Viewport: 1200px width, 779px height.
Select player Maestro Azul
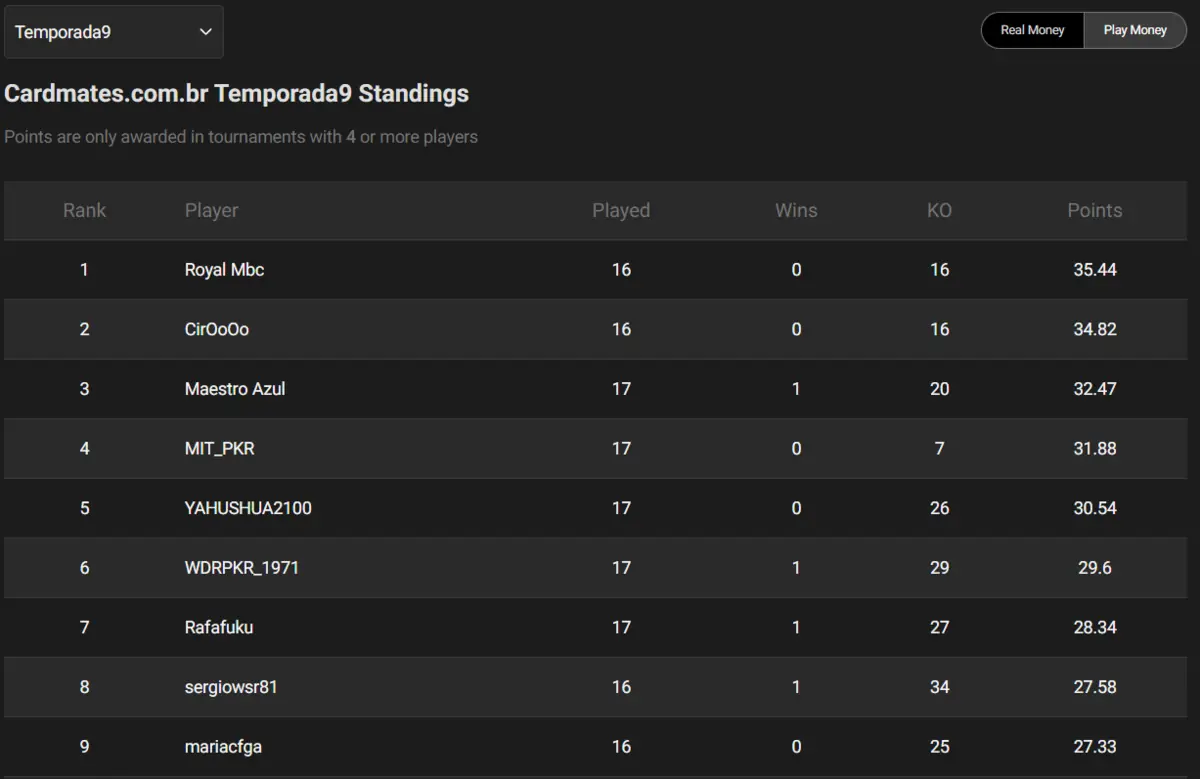tap(235, 389)
